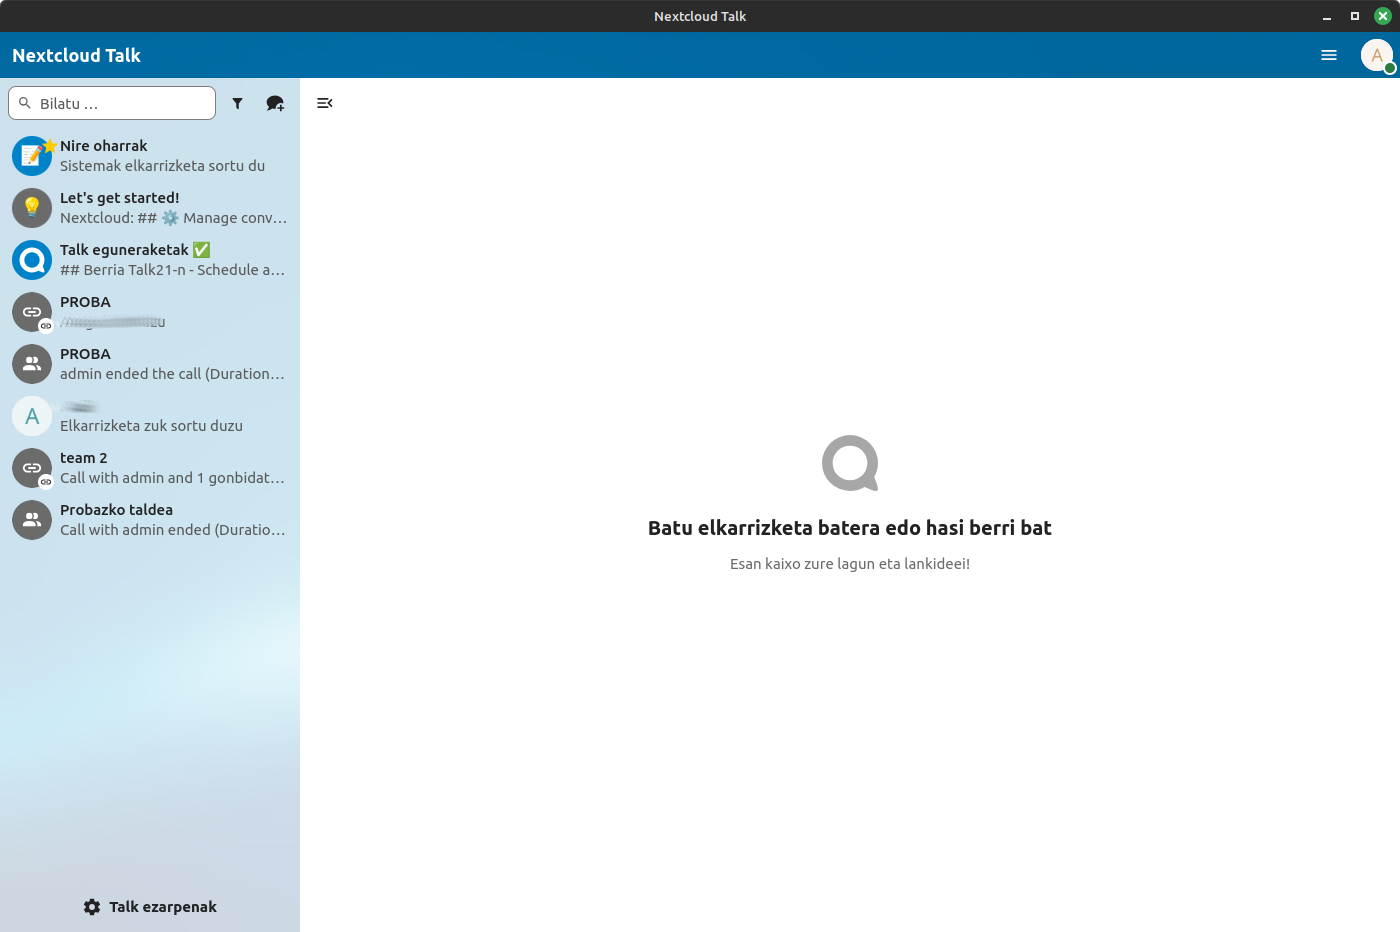The height and width of the screenshot is (932, 1400).
Task: Open the Probazko taldea conversation
Action: tap(170, 520)
